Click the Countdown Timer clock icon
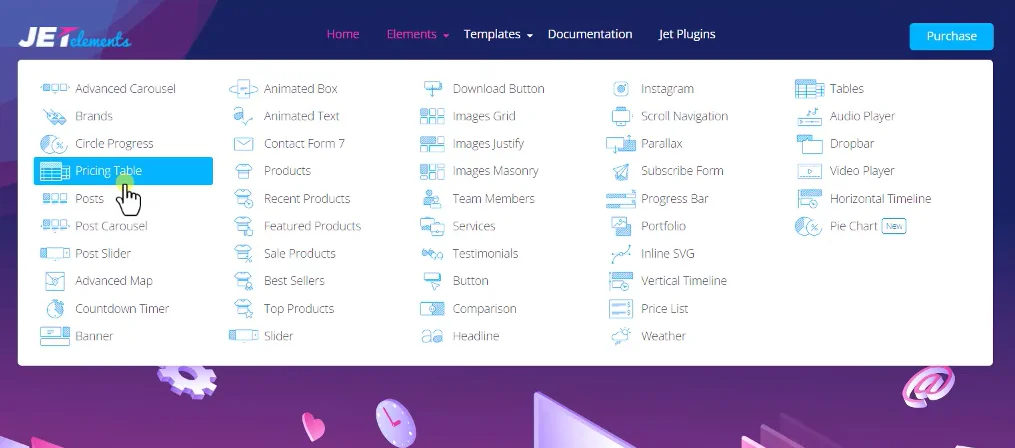 pos(55,309)
